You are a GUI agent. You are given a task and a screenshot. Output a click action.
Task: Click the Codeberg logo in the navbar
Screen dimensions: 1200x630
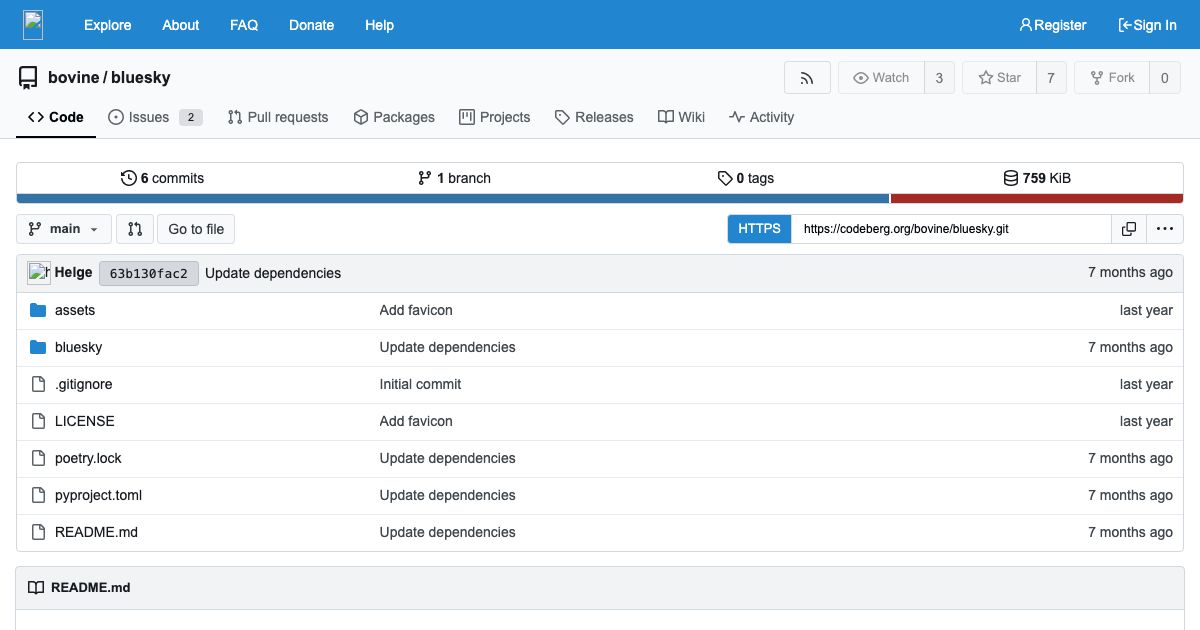coord(33,23)
